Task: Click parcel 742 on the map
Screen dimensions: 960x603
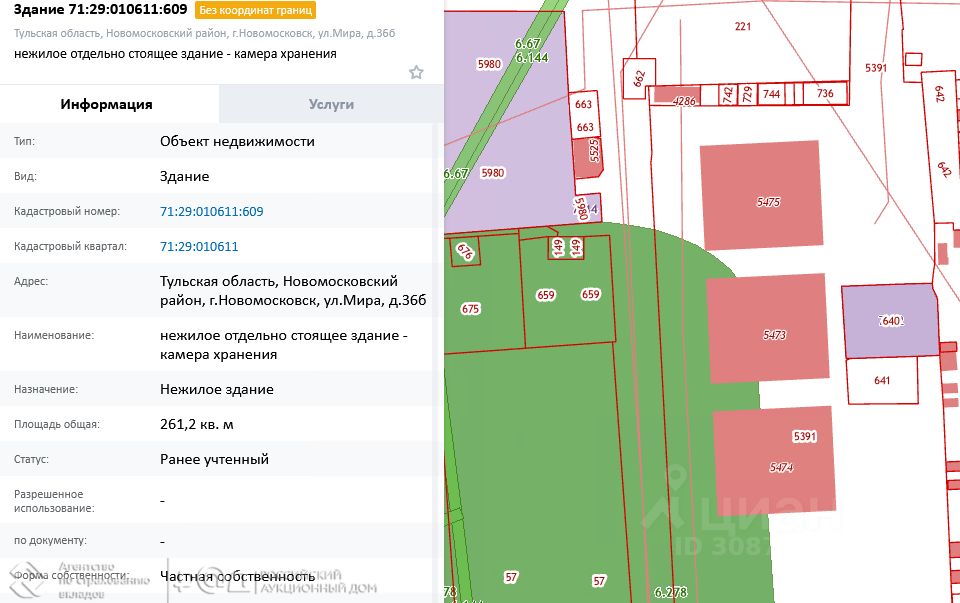Action: coord(727,94)
